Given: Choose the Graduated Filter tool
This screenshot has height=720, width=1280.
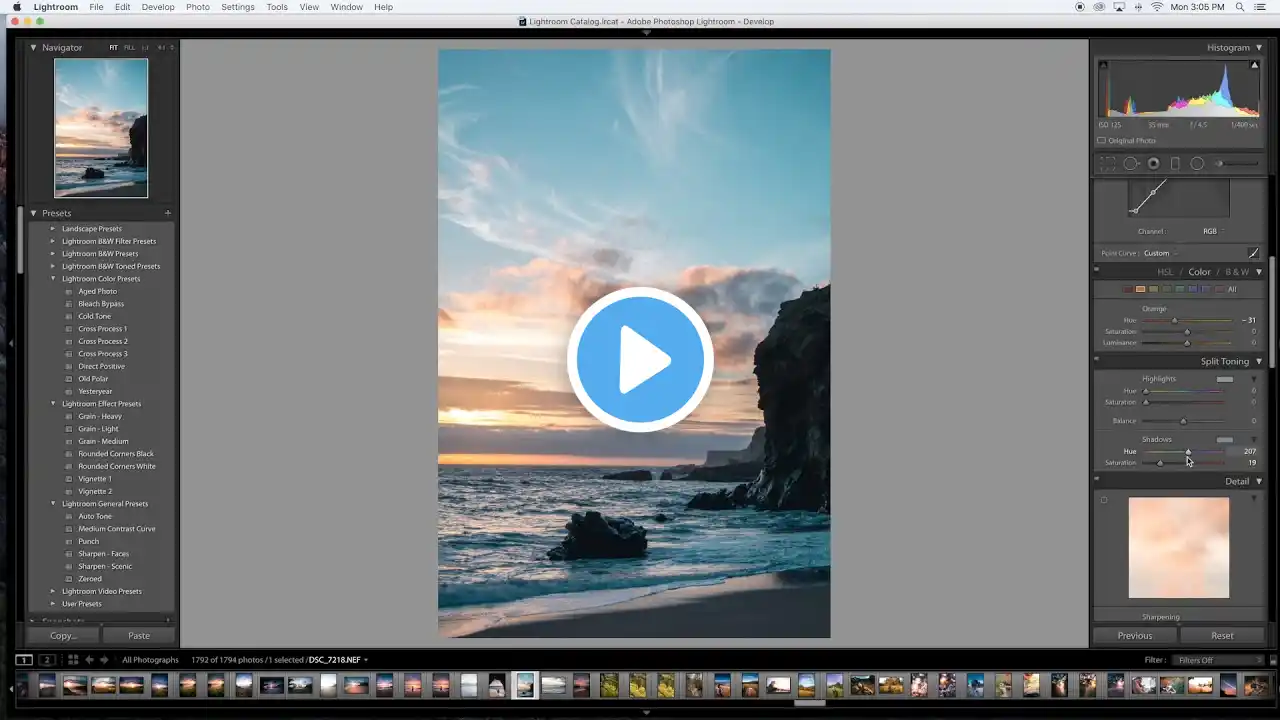Looking at the screenshot, I should 1175,164.
